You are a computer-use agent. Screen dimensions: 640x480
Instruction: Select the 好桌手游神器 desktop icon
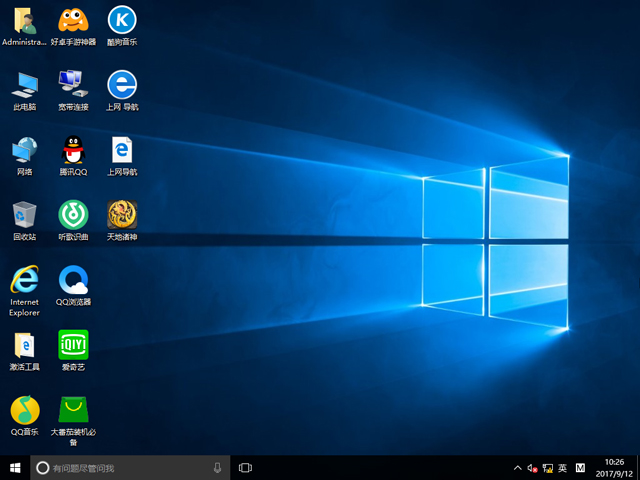(x=73, y=20)
